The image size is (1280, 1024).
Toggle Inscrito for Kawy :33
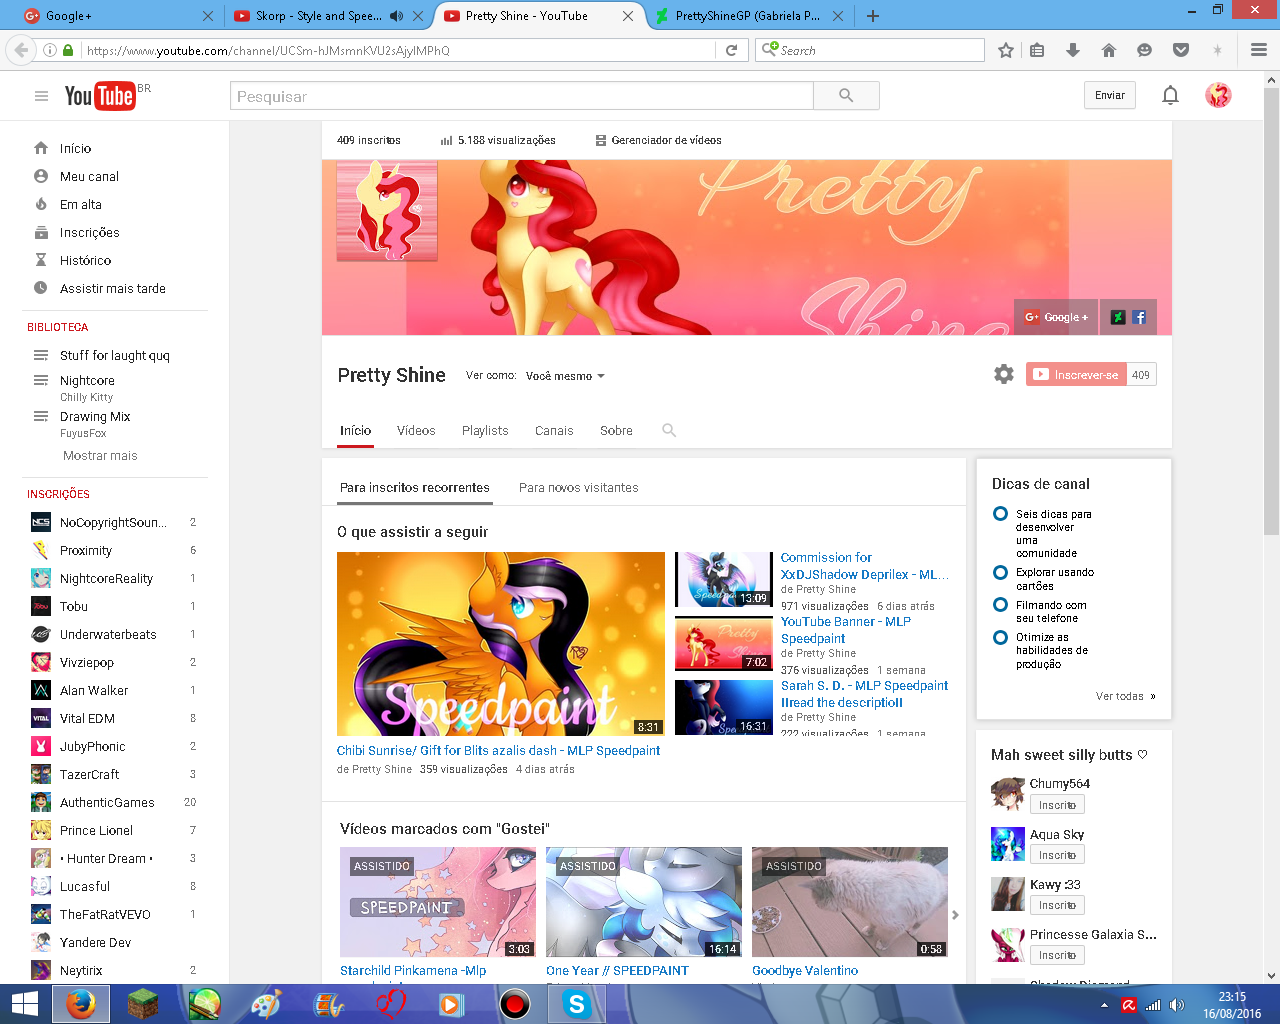coord(1057,905)
